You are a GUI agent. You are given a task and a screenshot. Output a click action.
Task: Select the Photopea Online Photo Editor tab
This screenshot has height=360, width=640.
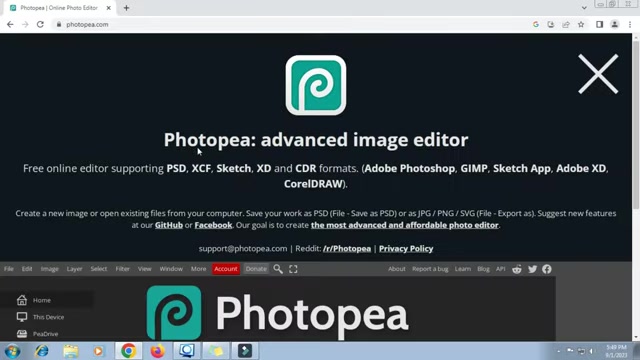tap(60, 8)
